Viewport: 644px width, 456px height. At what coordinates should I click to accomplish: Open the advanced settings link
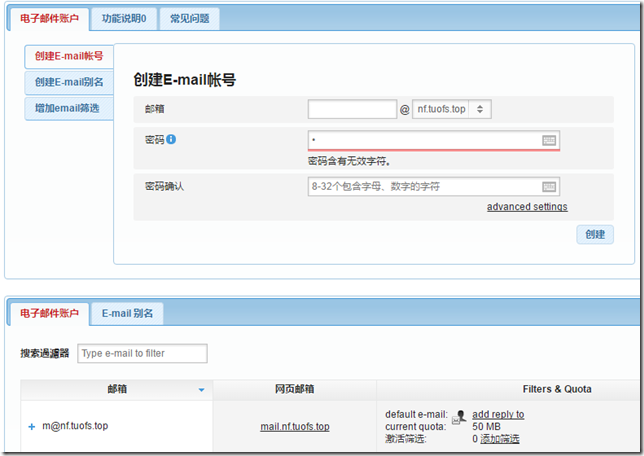pyautogui.click(x=527, y=207)
